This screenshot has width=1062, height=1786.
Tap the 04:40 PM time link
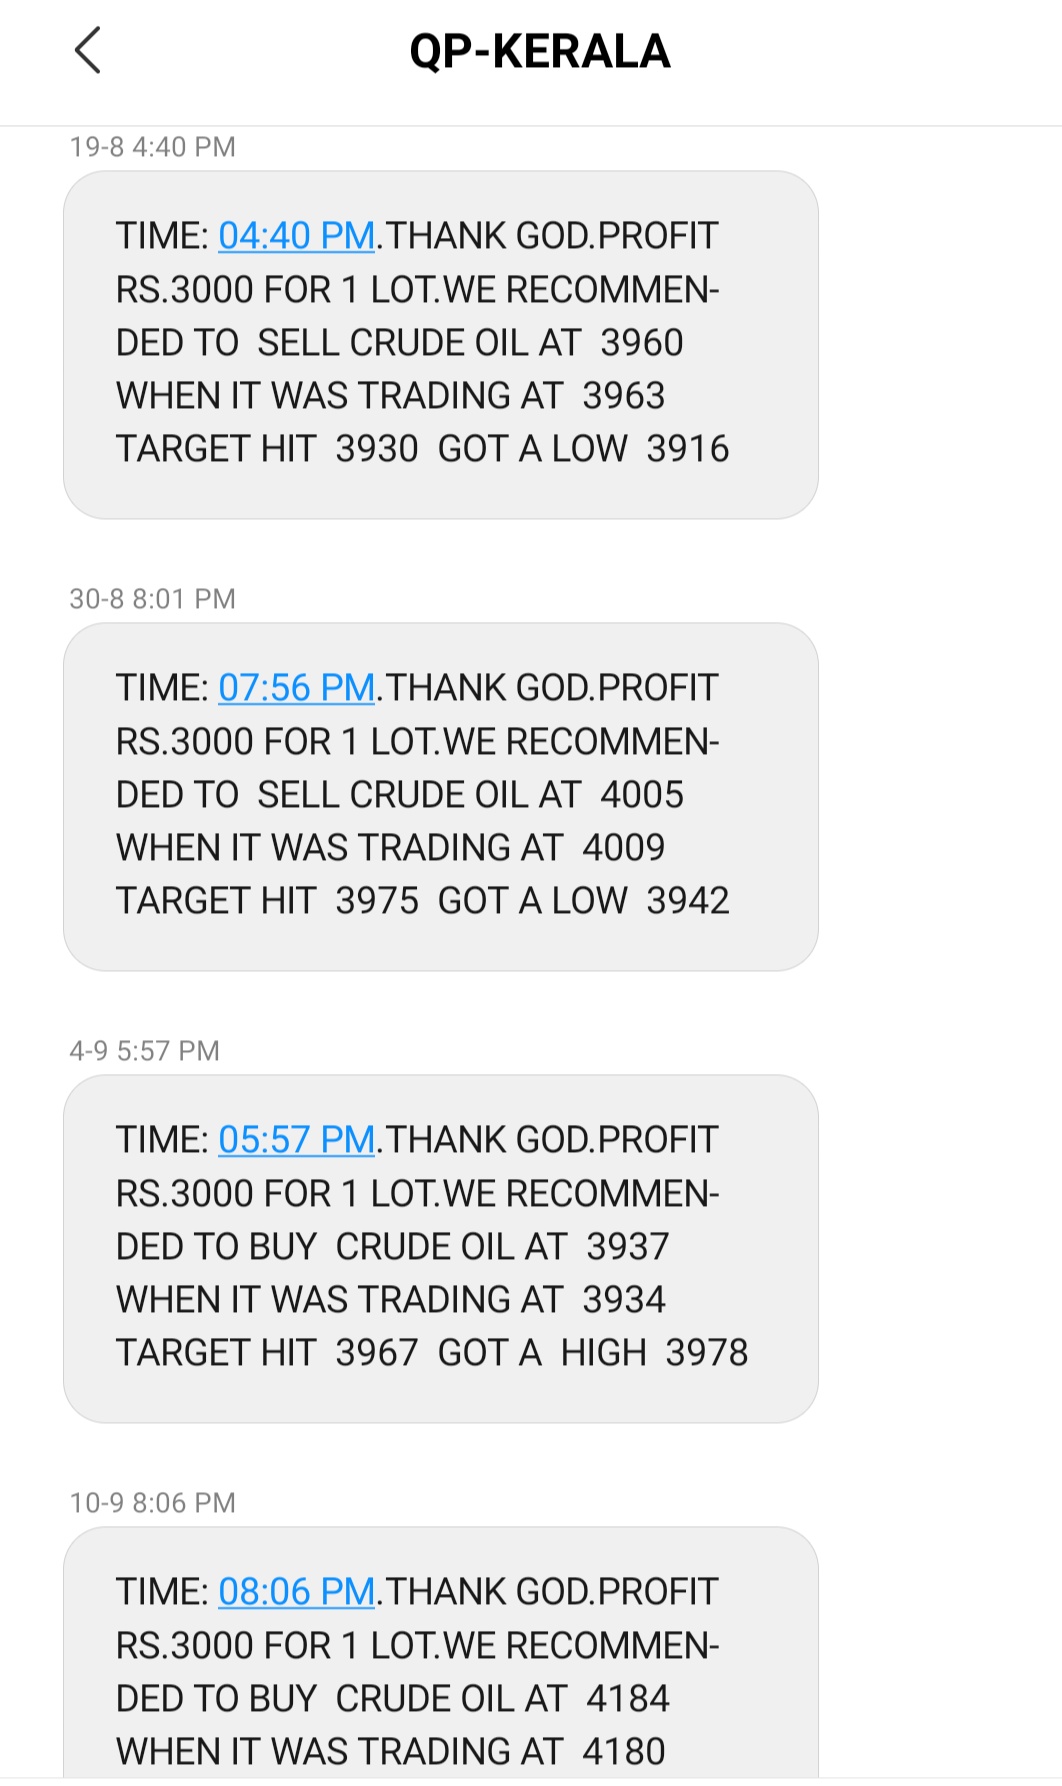click(x=296, y=236)
